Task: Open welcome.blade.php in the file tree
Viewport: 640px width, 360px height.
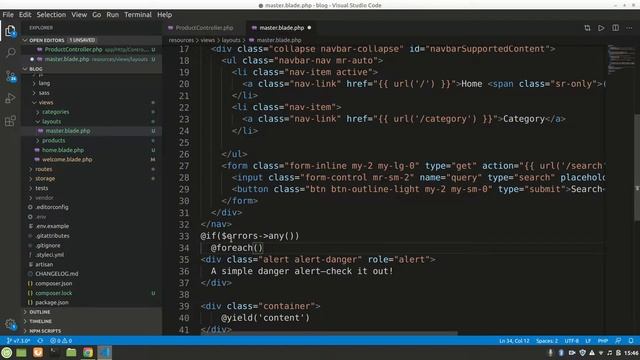Action: click(x=67, y=160)
